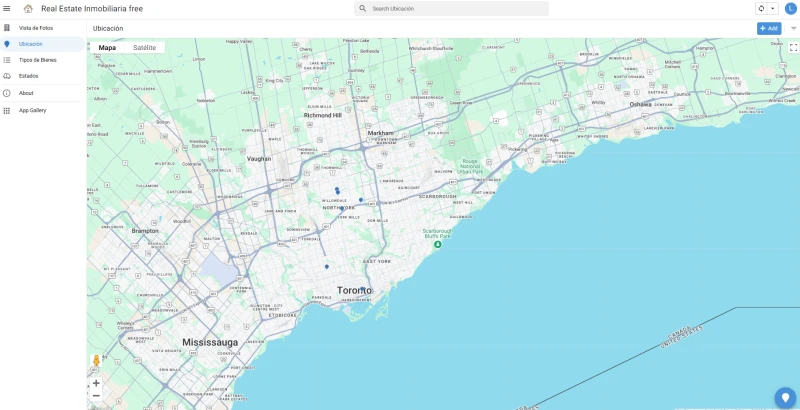This screenshot has width=800, height=410.
Task: Open dropdown arrow next to sync icon
Action: pos(772,9)
